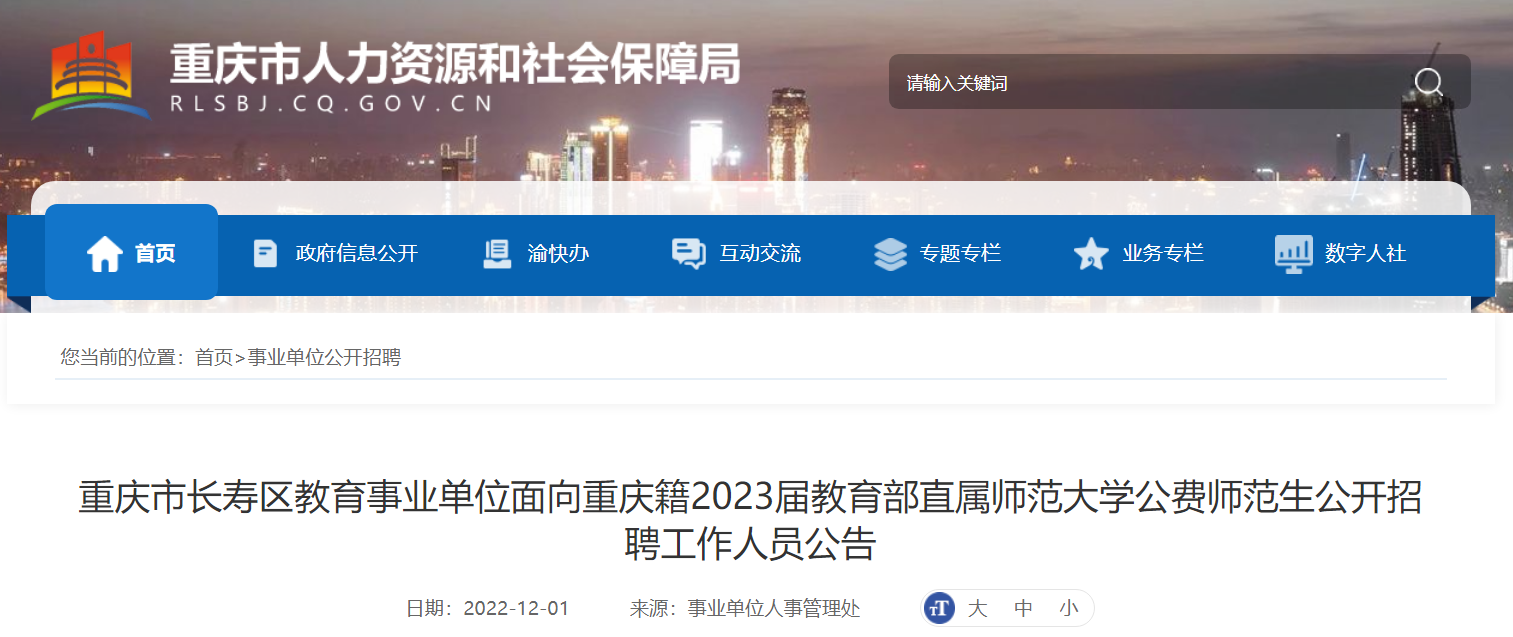The image size is (1513, 637).
Task: Click the 专题专栏 layers icon
Action: [890, 254]
